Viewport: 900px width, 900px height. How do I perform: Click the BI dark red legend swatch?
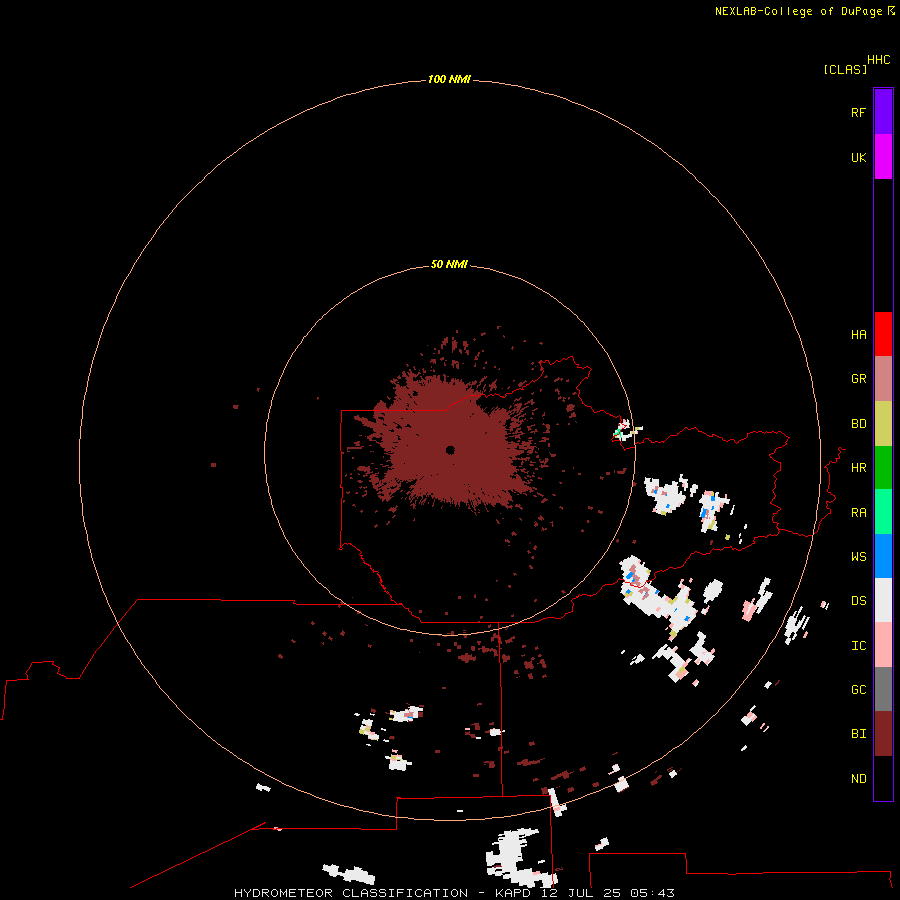(x=883, y=734)
